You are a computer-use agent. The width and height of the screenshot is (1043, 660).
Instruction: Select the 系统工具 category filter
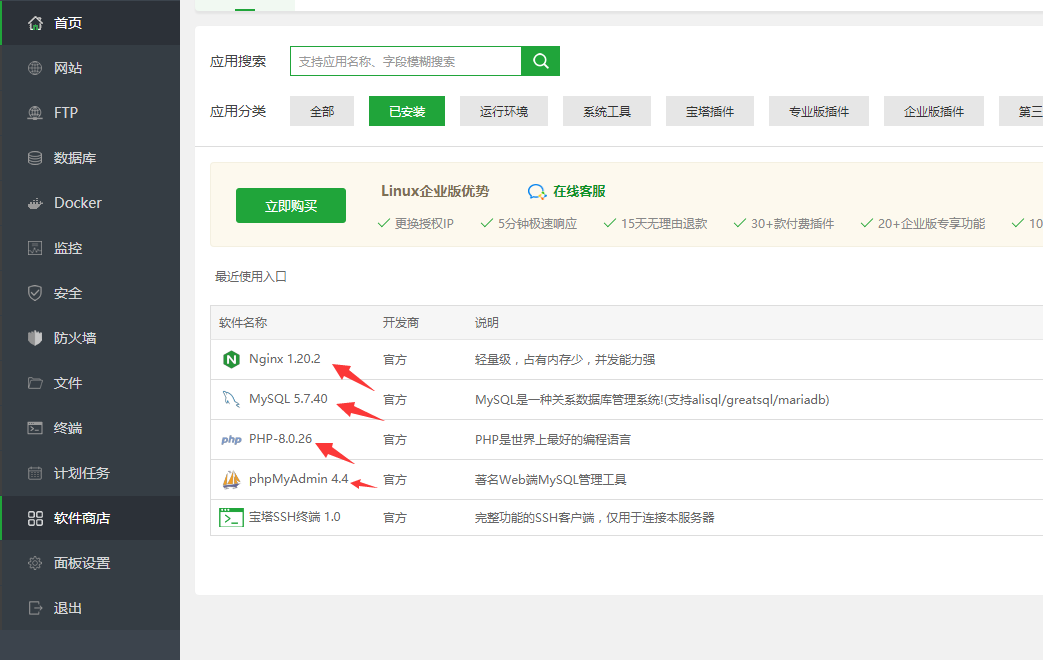pos(607,111)
